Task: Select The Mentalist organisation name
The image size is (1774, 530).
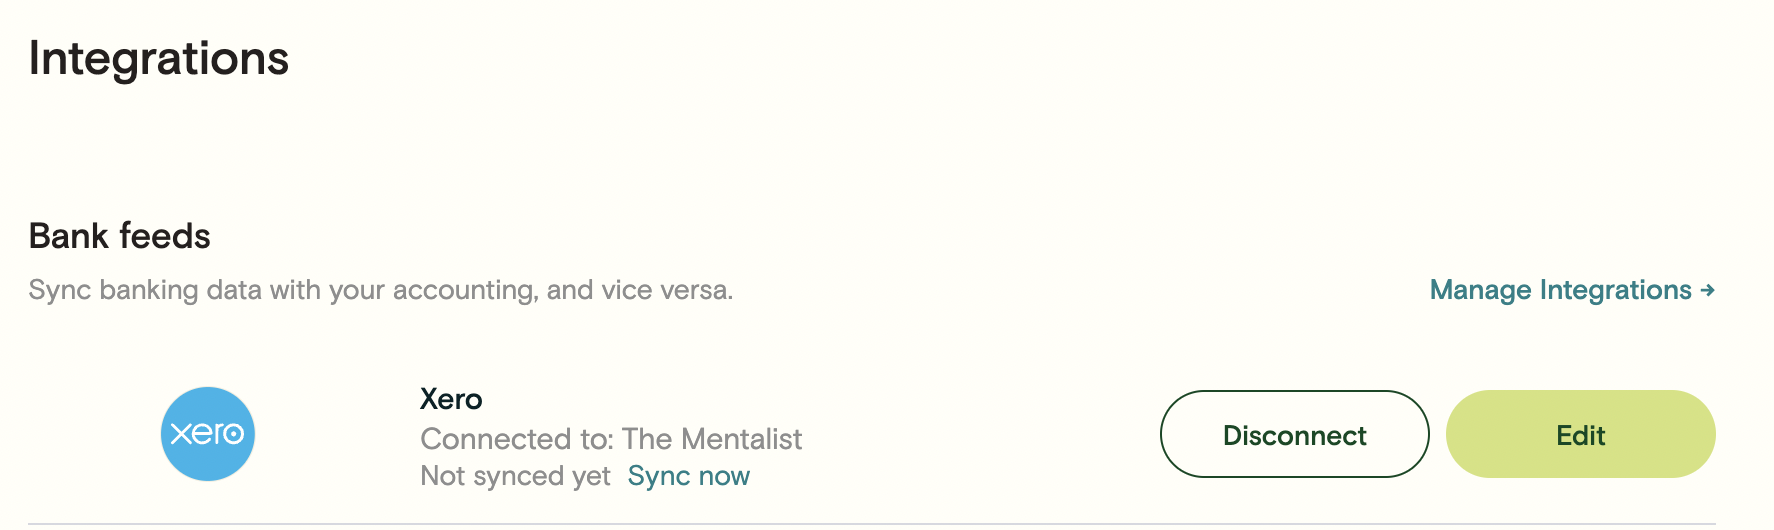Action: pos(712,439)
